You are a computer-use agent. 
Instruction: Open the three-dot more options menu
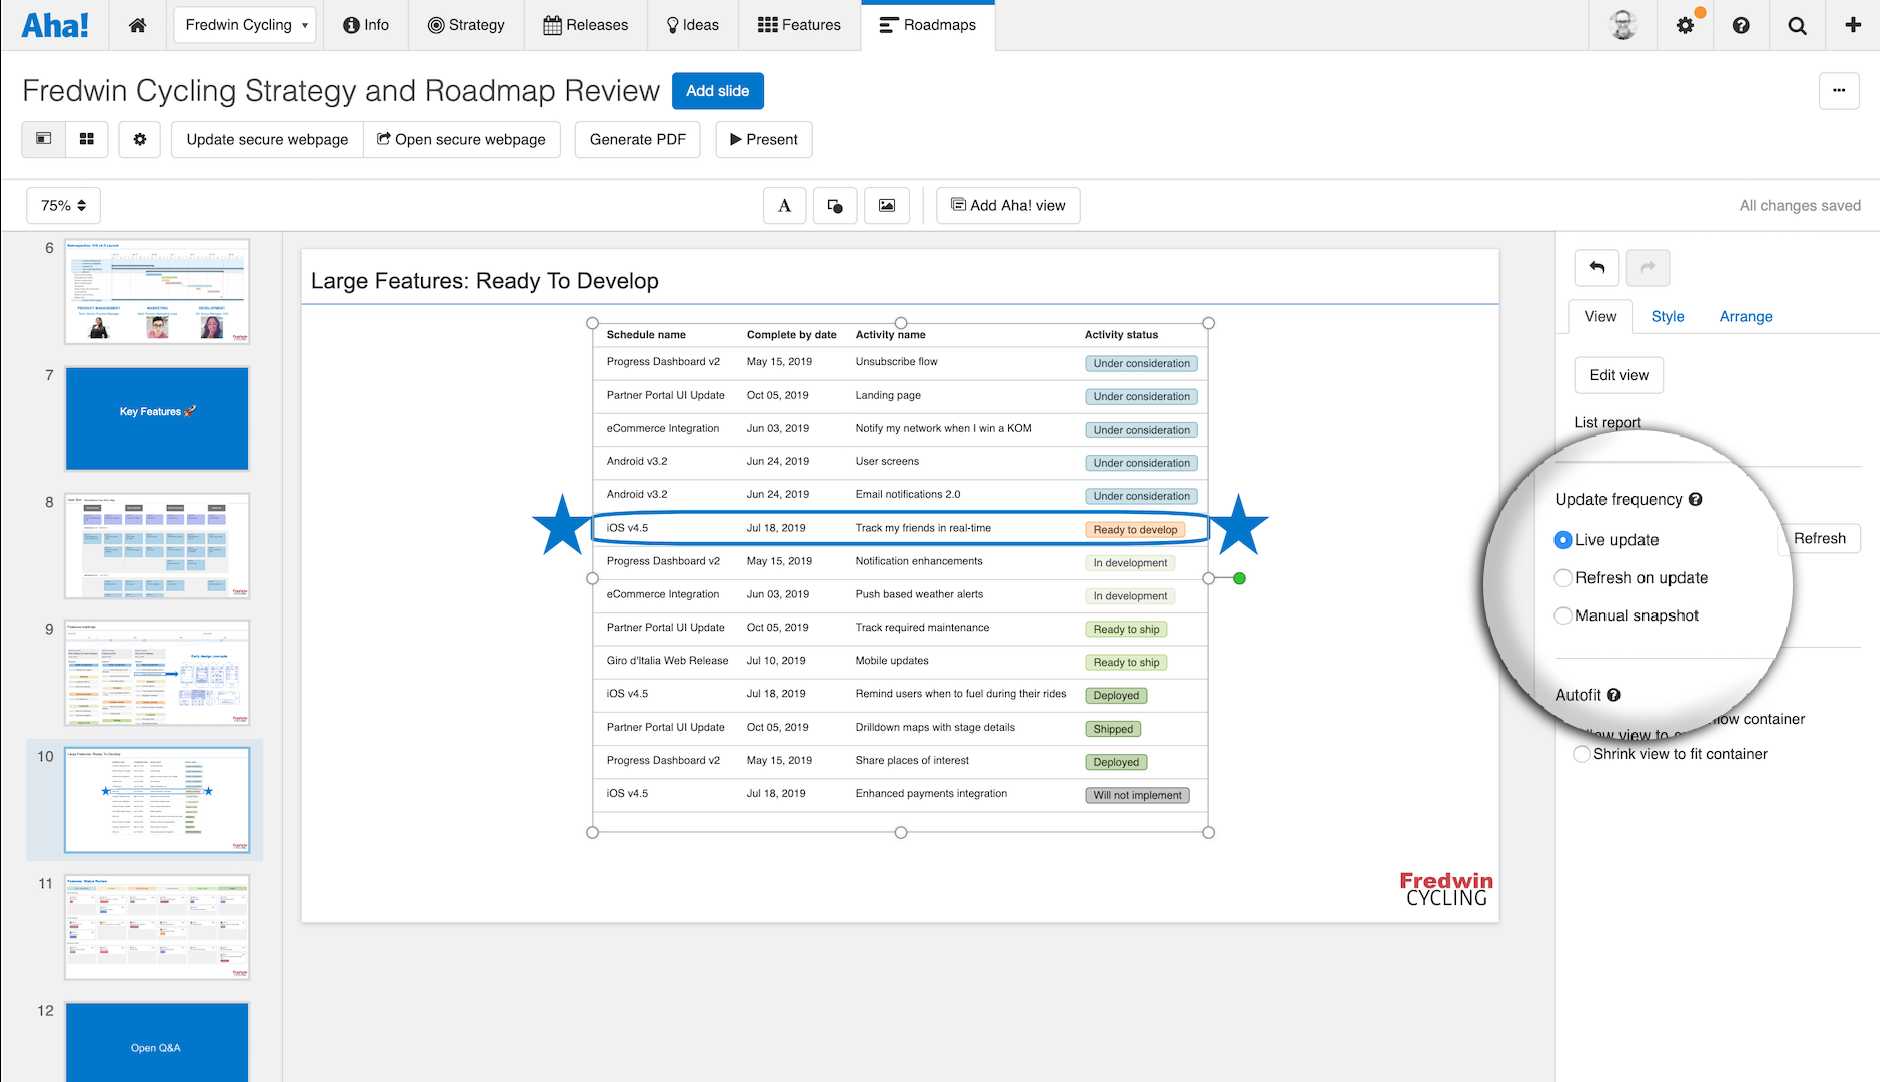[x=1838, y=91]
